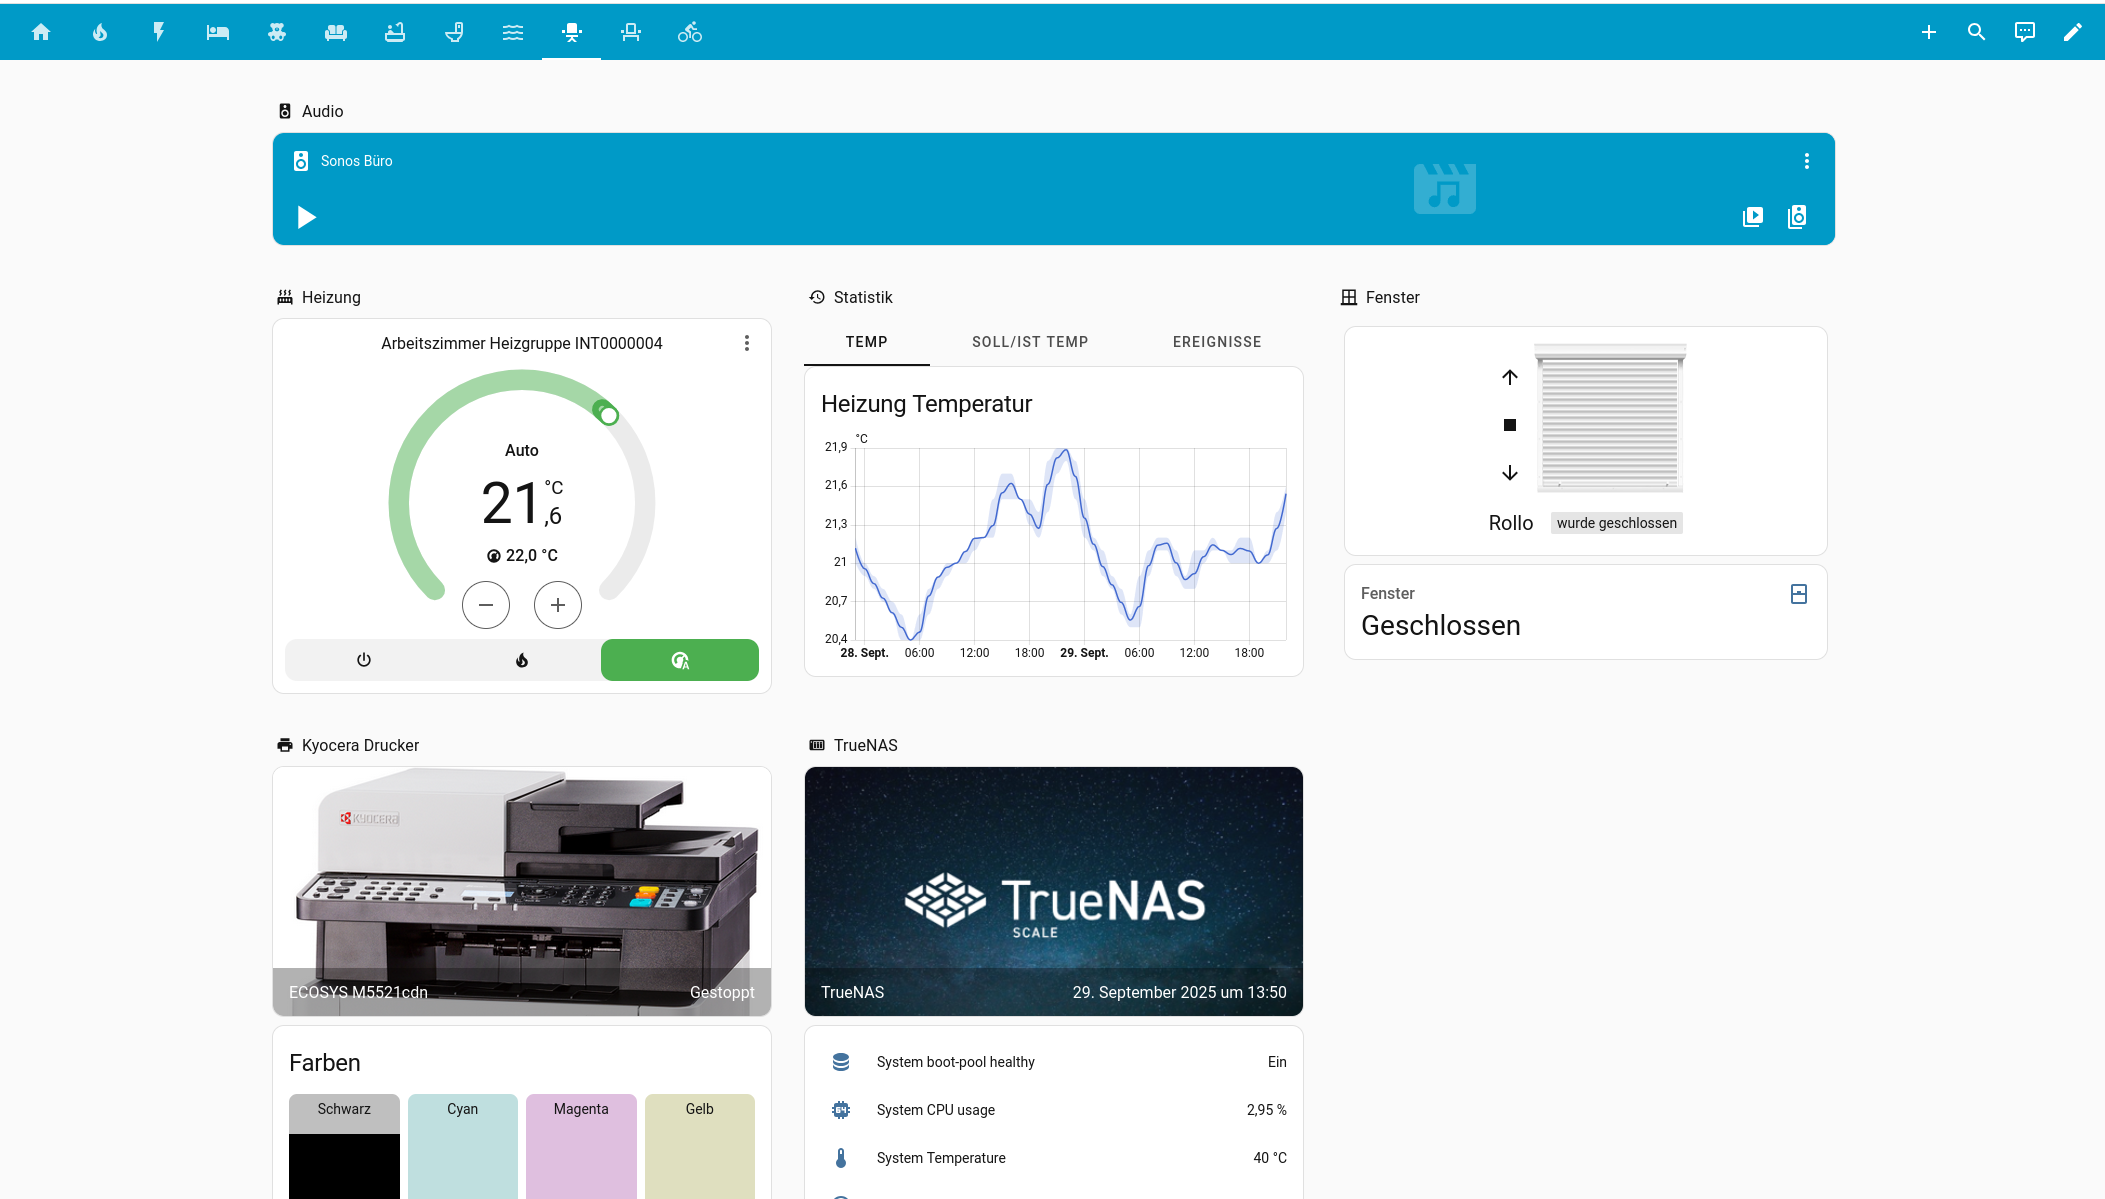
Task: Move the Rollo shutter up
Action: [x=1510, y=377]
